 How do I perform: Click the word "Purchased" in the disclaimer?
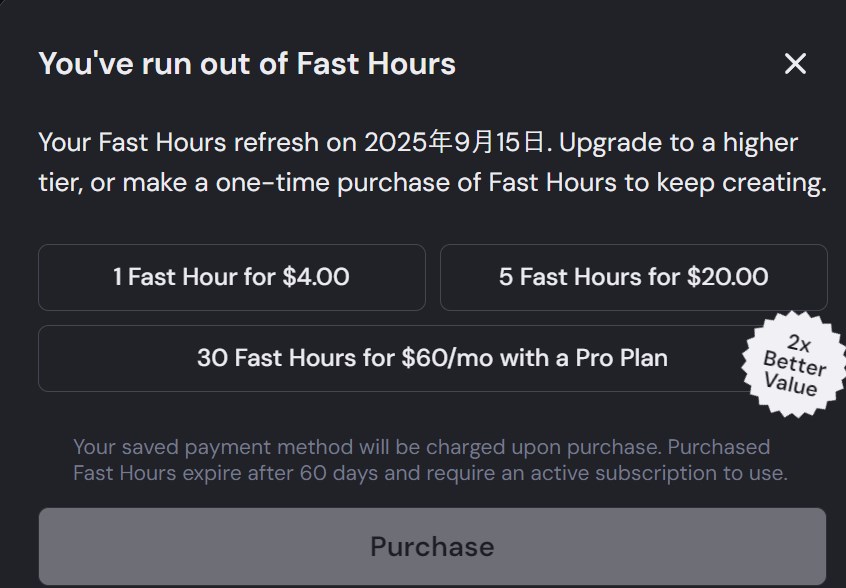(719, 447)
